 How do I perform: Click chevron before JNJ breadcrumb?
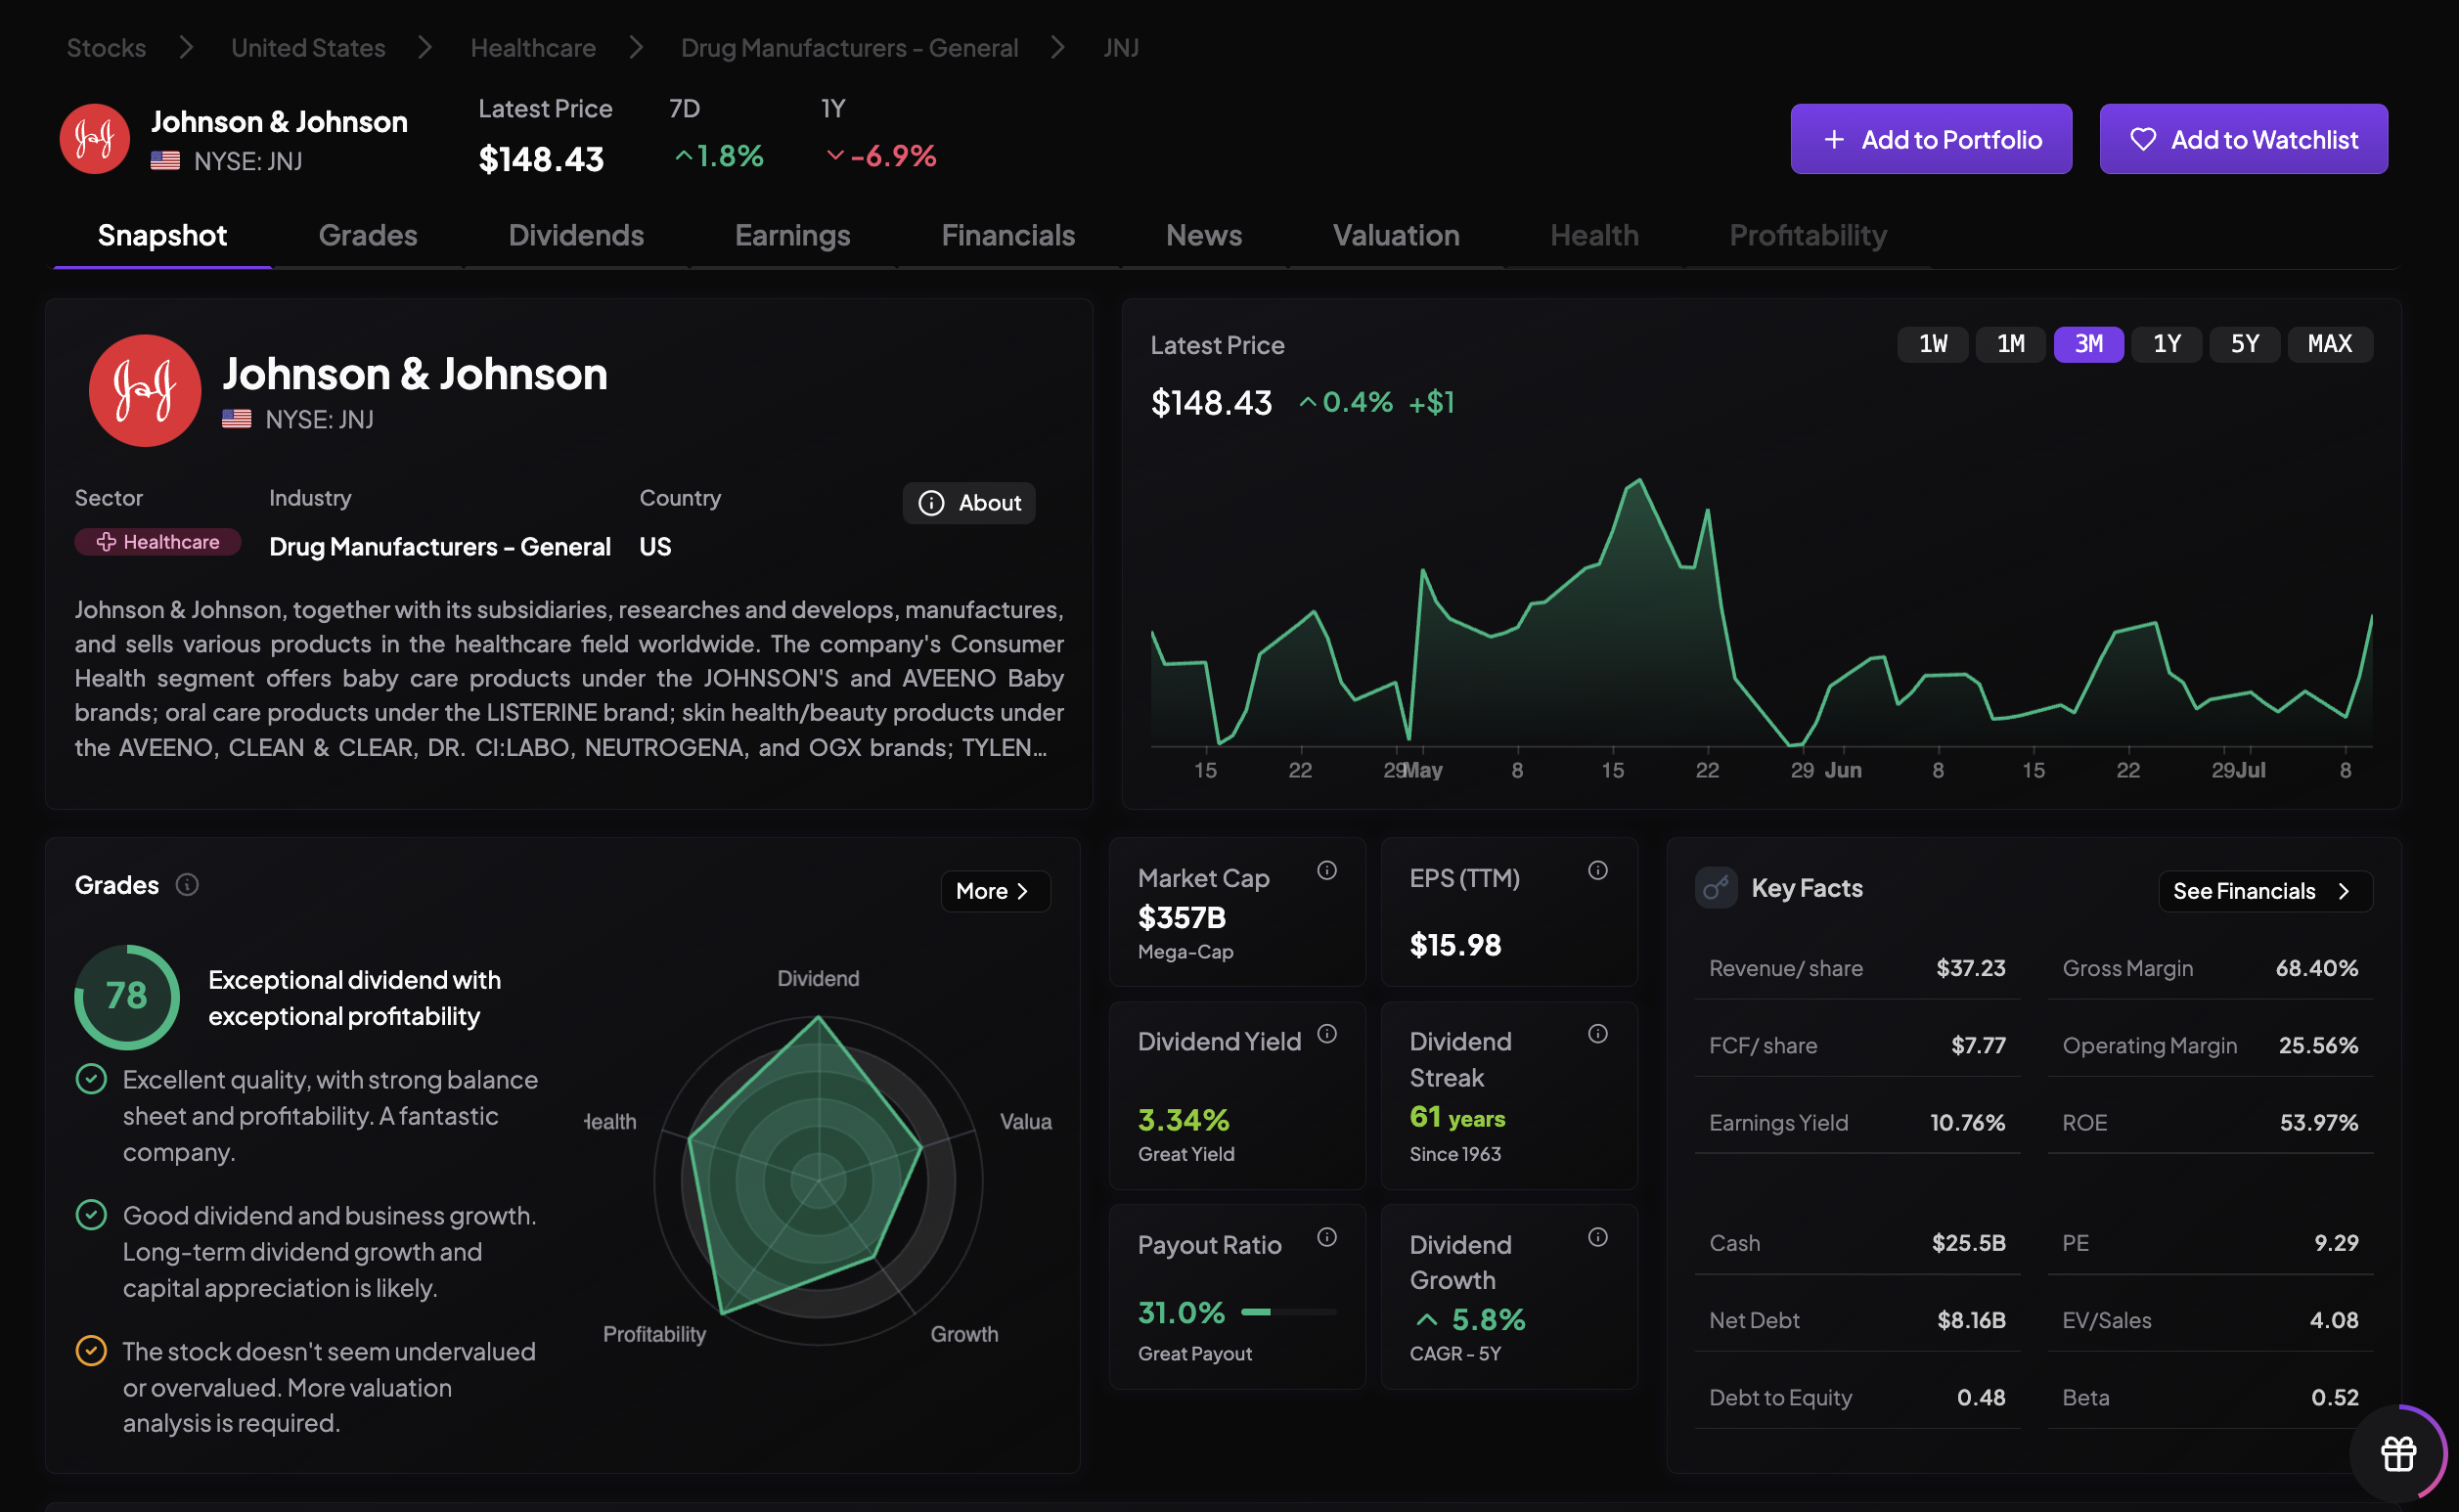pos(1059,48)
